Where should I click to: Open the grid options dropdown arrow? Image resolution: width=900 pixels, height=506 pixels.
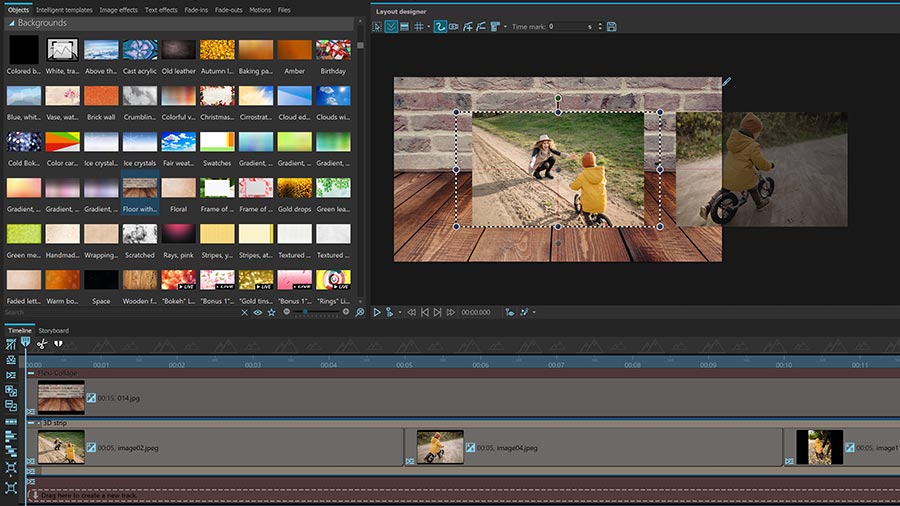[x=429, y=27]
